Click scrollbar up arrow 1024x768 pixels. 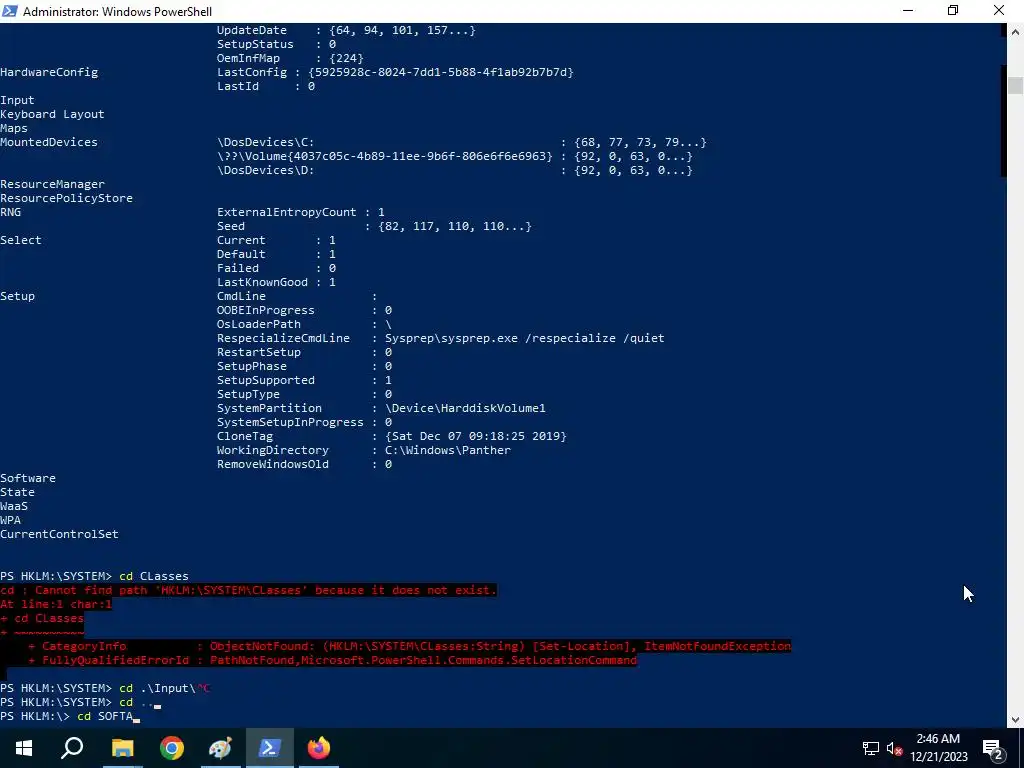tap(1015, 31)
